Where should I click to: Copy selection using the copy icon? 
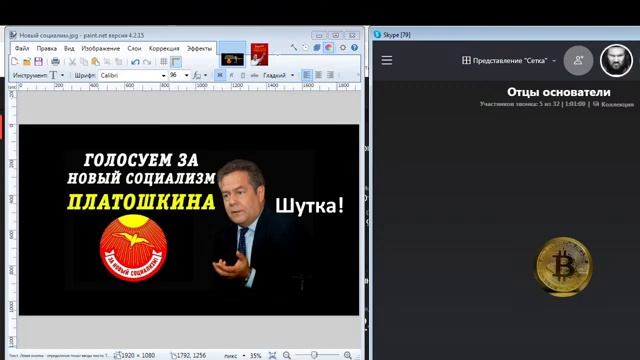(x=84, y=62)
